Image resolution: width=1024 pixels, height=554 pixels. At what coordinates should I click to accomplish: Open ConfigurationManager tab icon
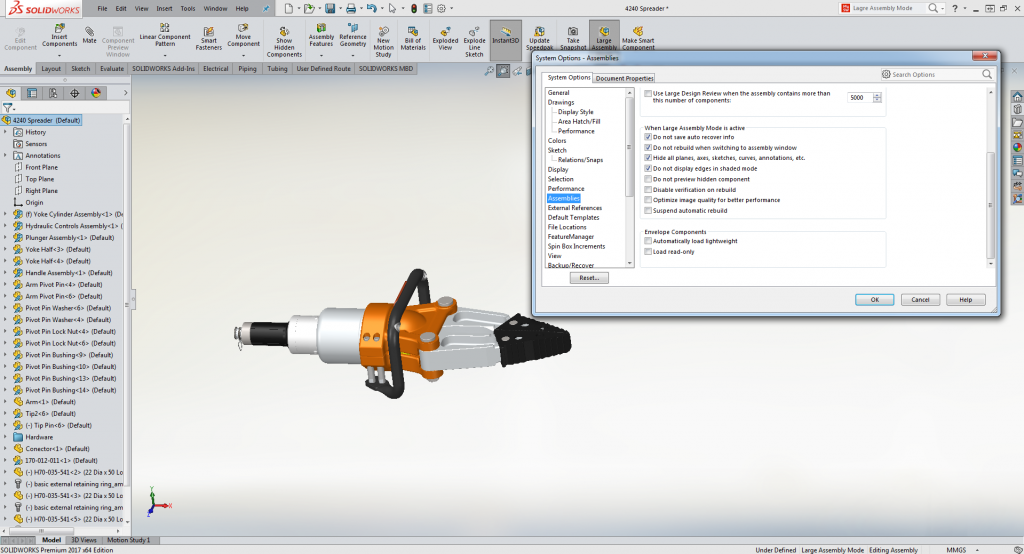(53, 93)
